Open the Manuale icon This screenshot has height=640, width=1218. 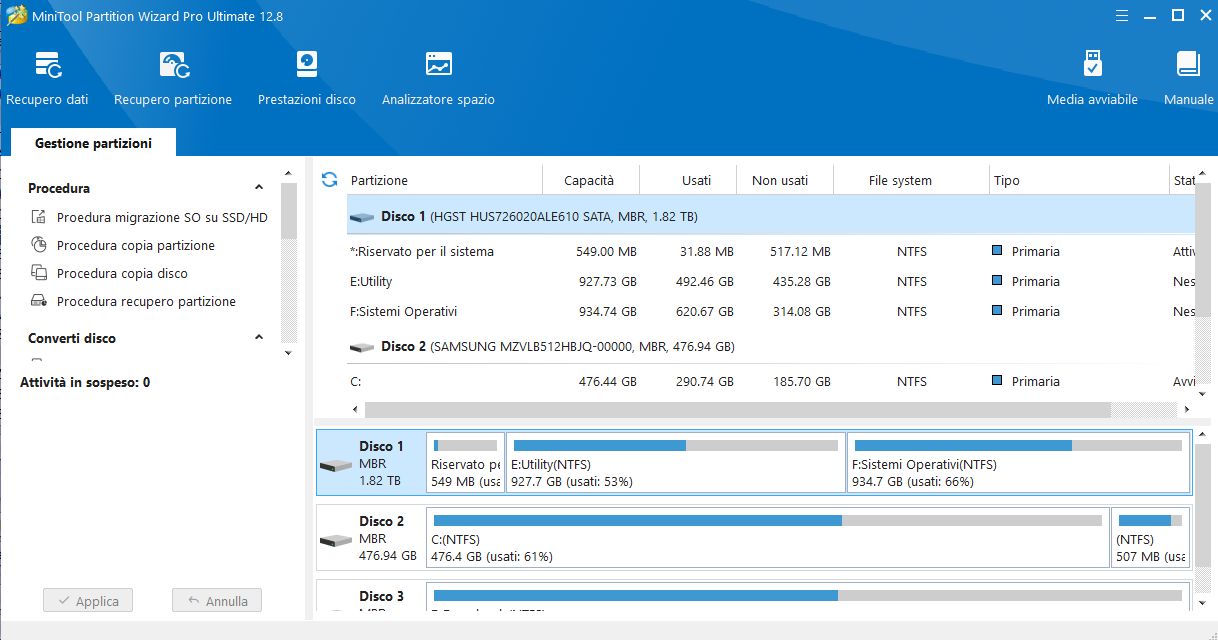point(1188,65)
